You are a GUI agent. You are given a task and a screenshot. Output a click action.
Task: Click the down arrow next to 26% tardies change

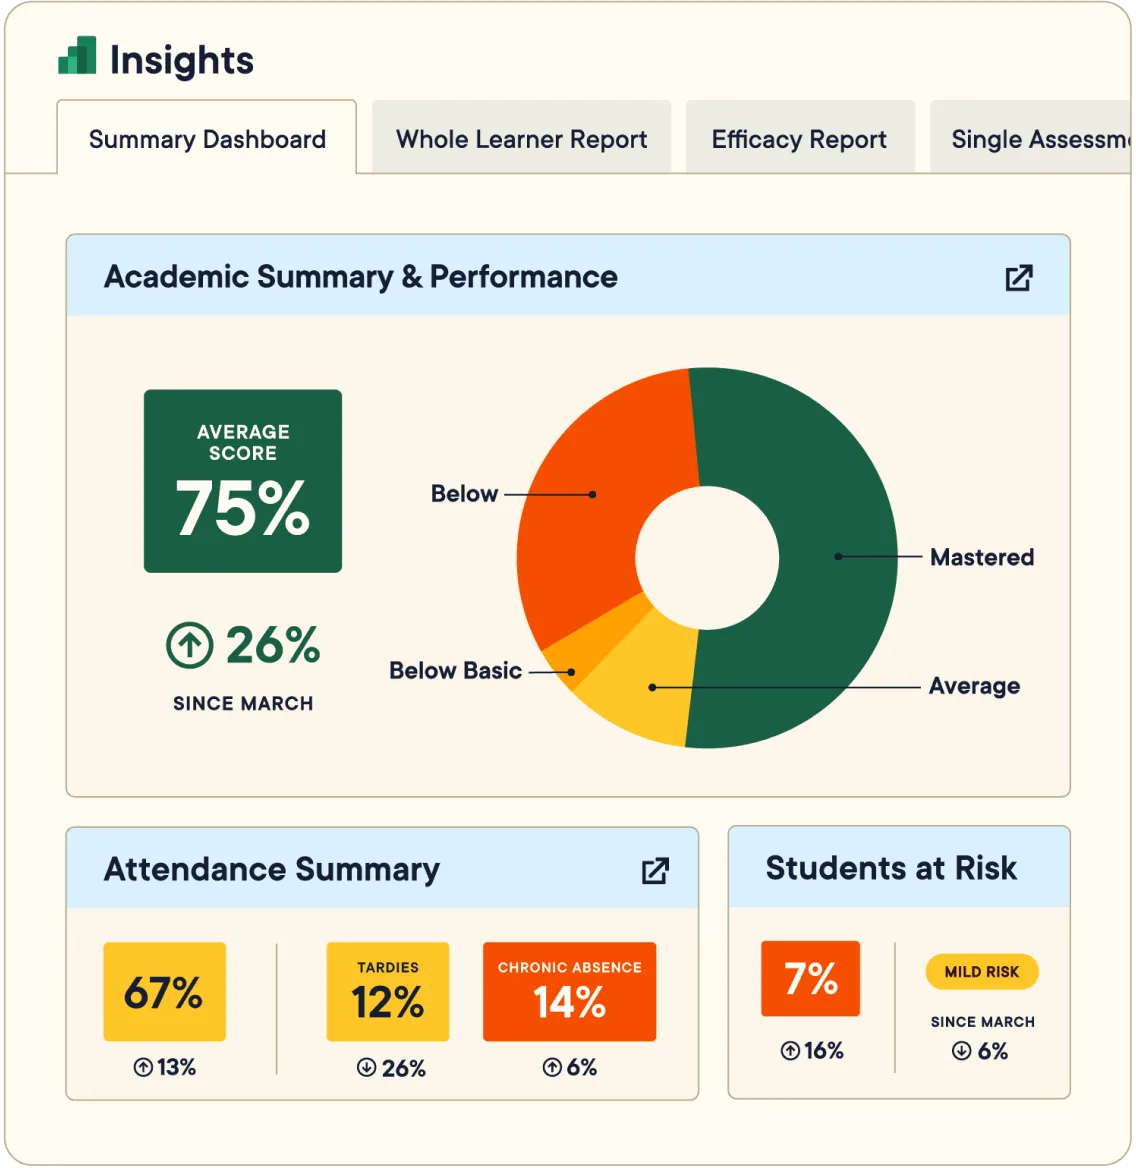(x=365, y=1068)
